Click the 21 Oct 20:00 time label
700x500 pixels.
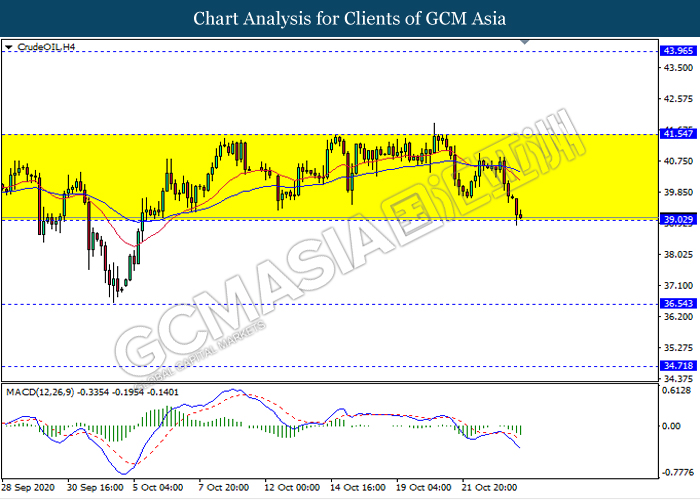pyautogui.click(x=489, y=488)
